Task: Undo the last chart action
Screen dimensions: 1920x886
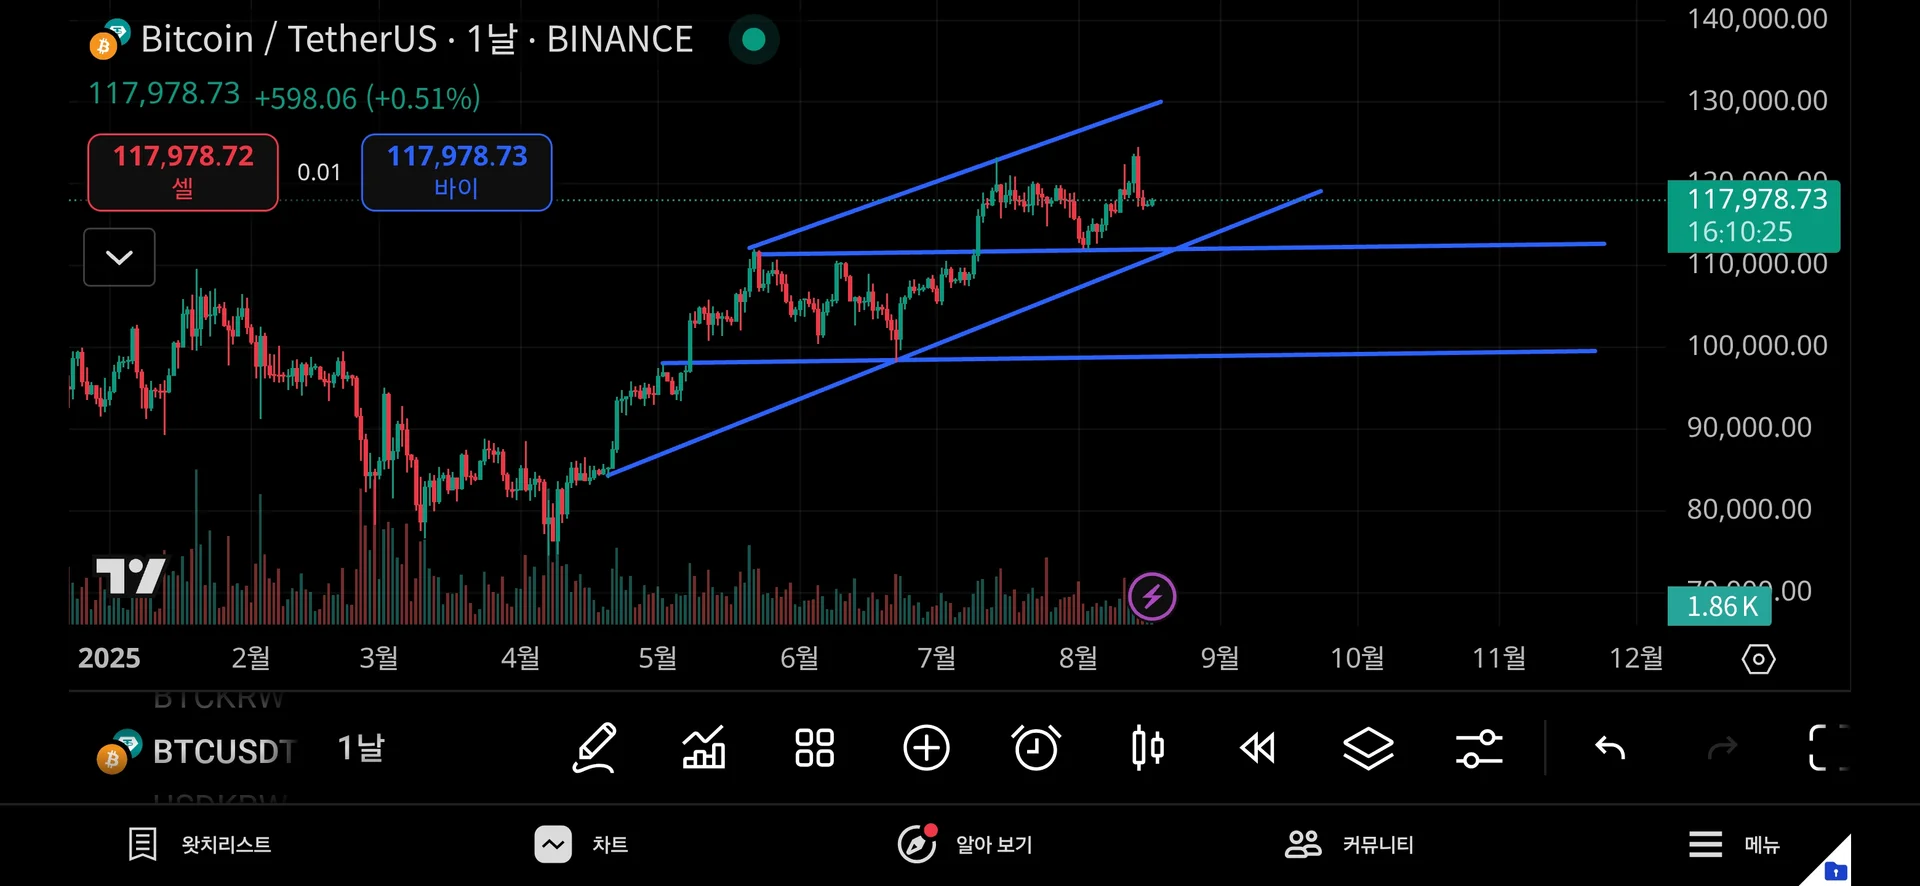Action: click(x=1610, y=748)
